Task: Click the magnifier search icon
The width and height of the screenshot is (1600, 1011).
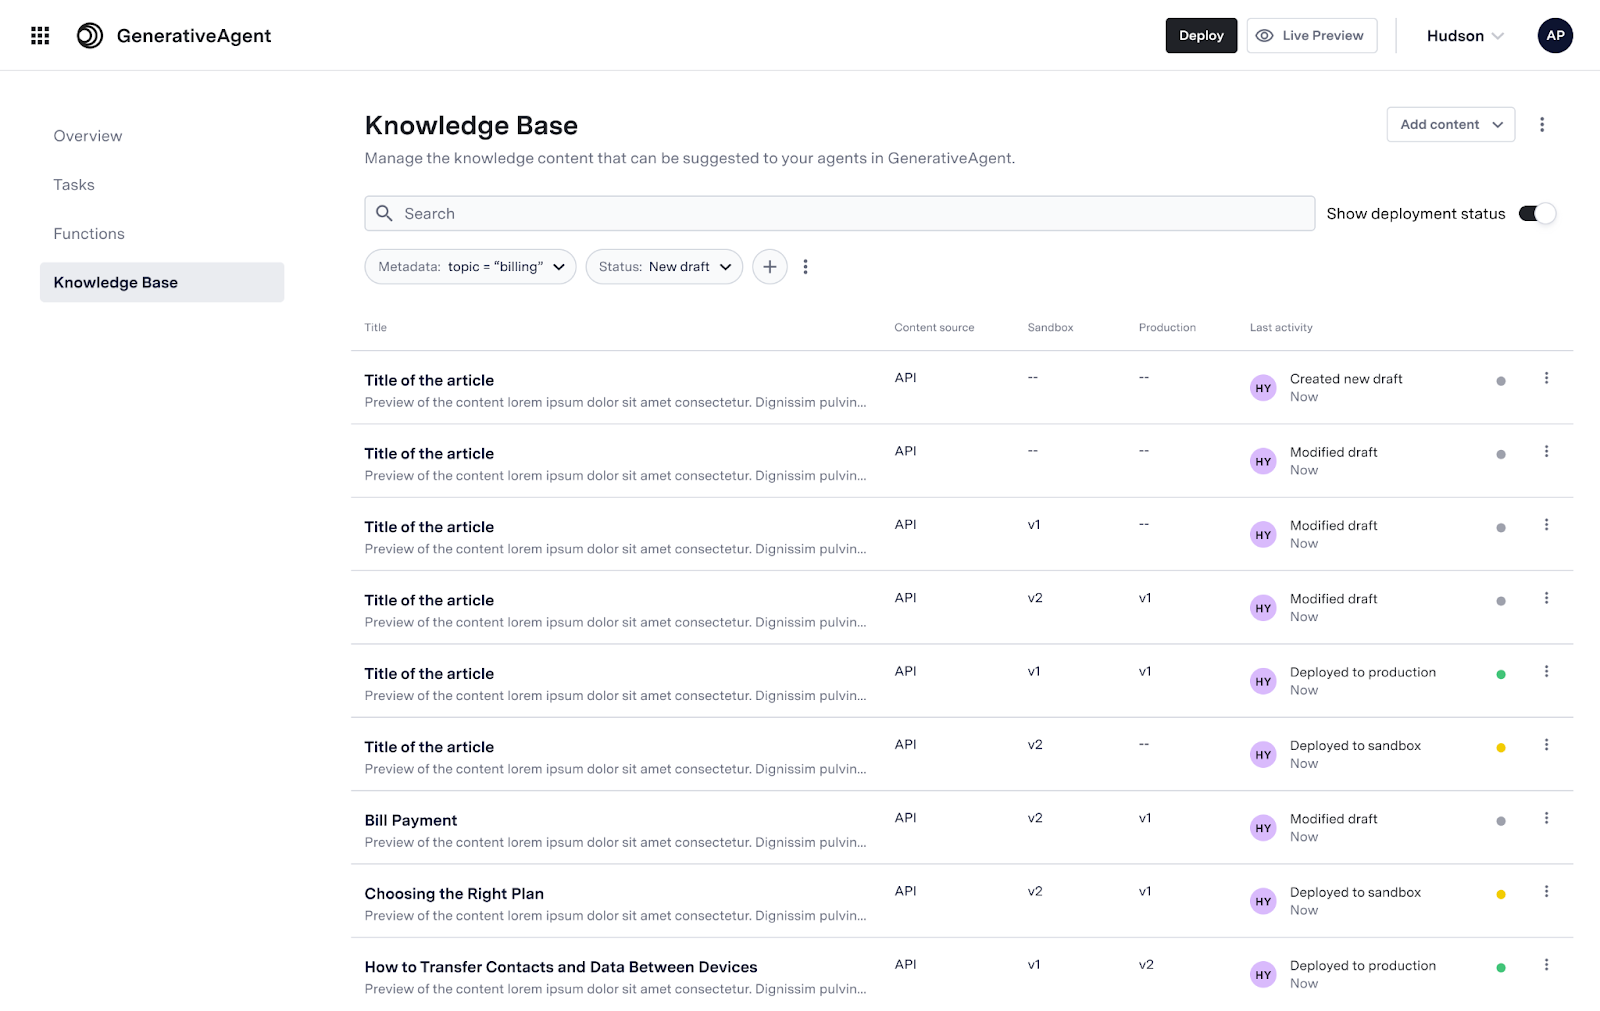Action: click(384, 214)
